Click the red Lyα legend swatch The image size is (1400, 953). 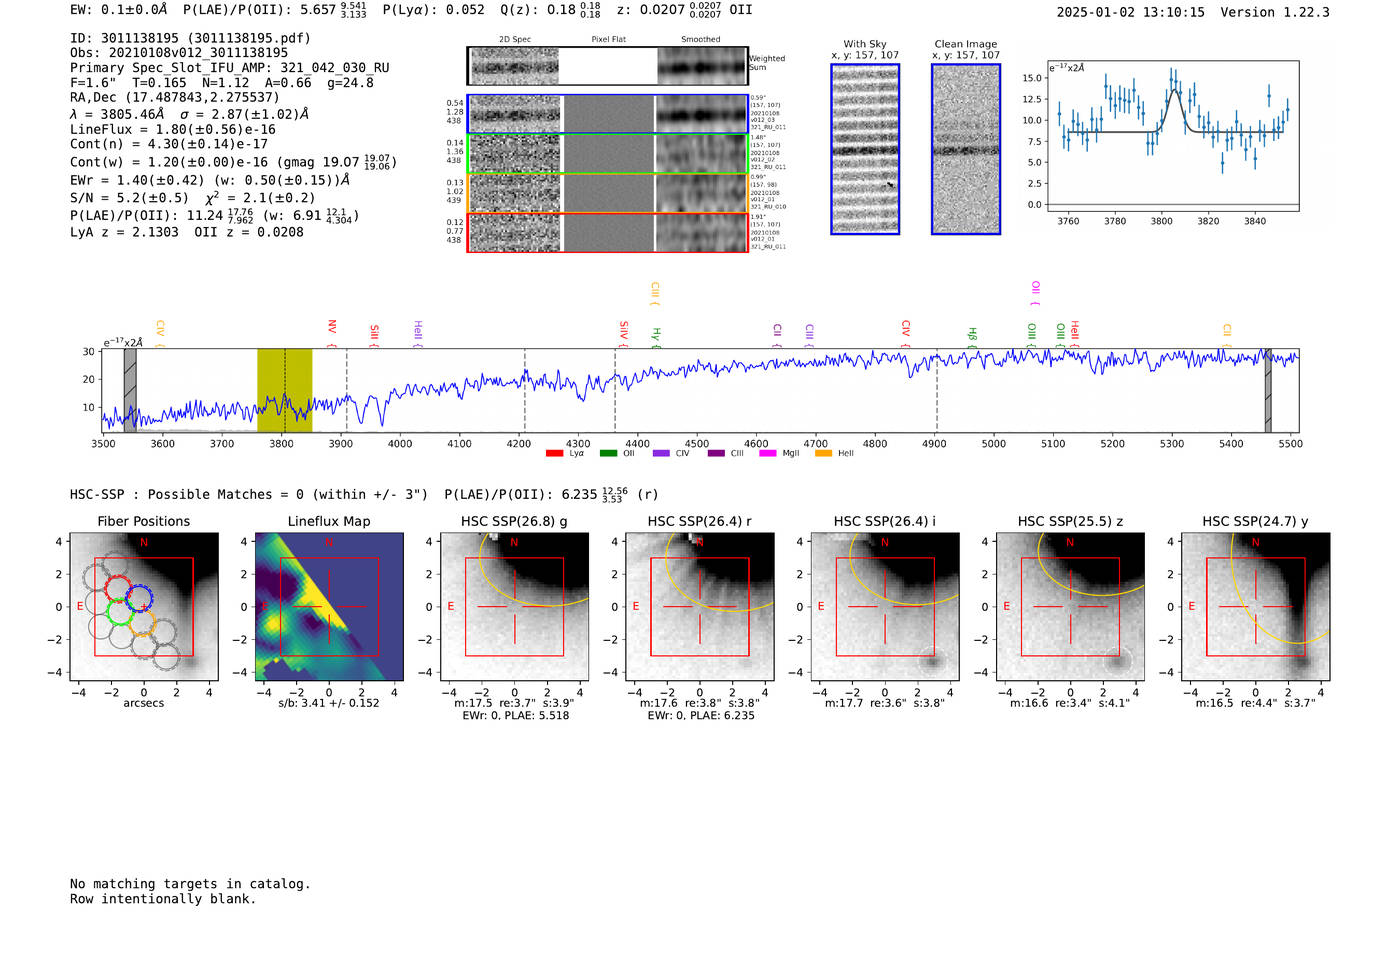click(554, 454)
